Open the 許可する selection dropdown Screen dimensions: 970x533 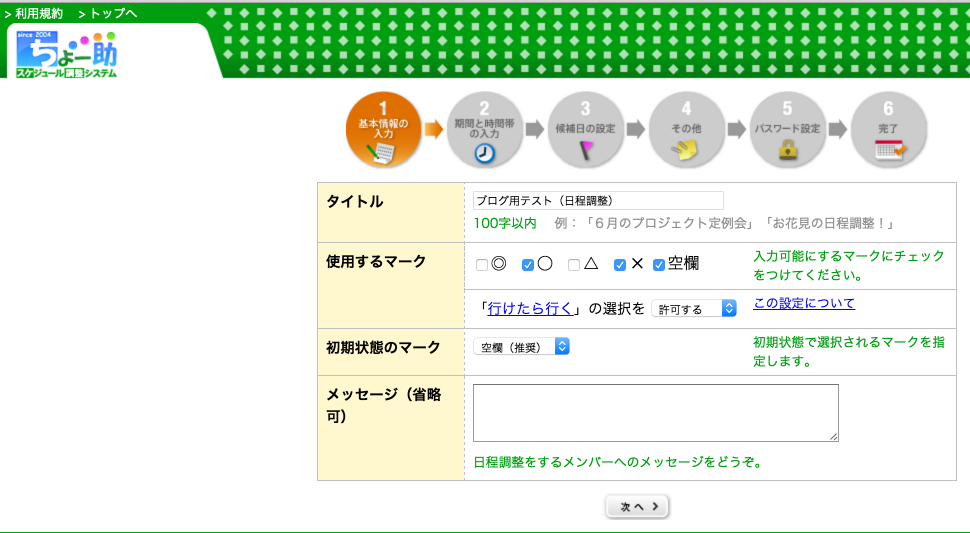[x=693, y=309]
